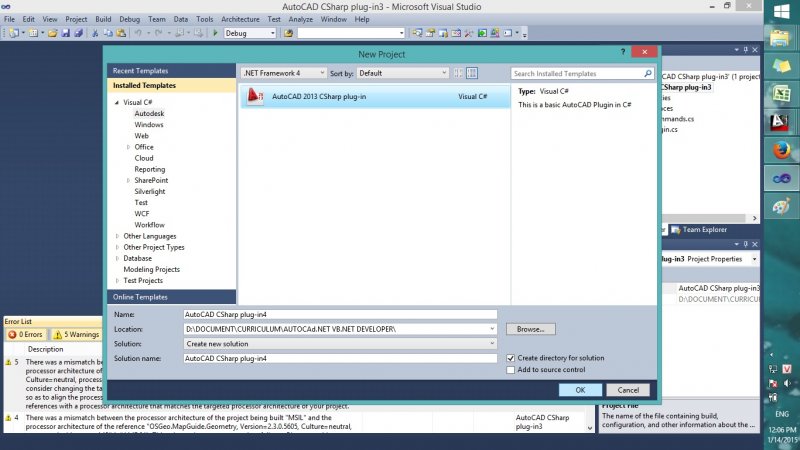Image resolution: width=800 pixels, height=450 pixels.
Task: Open the Project menu
Action: pyautogui.click(x=76, y=19)
